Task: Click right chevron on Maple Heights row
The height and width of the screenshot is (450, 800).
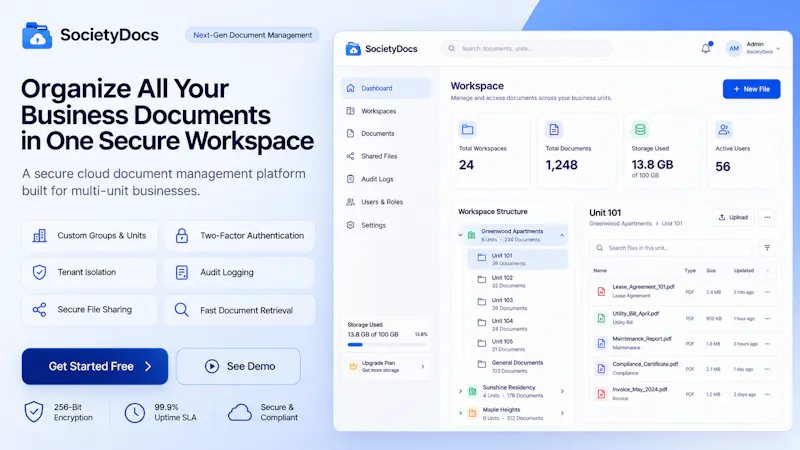Action: pos(562,413)
